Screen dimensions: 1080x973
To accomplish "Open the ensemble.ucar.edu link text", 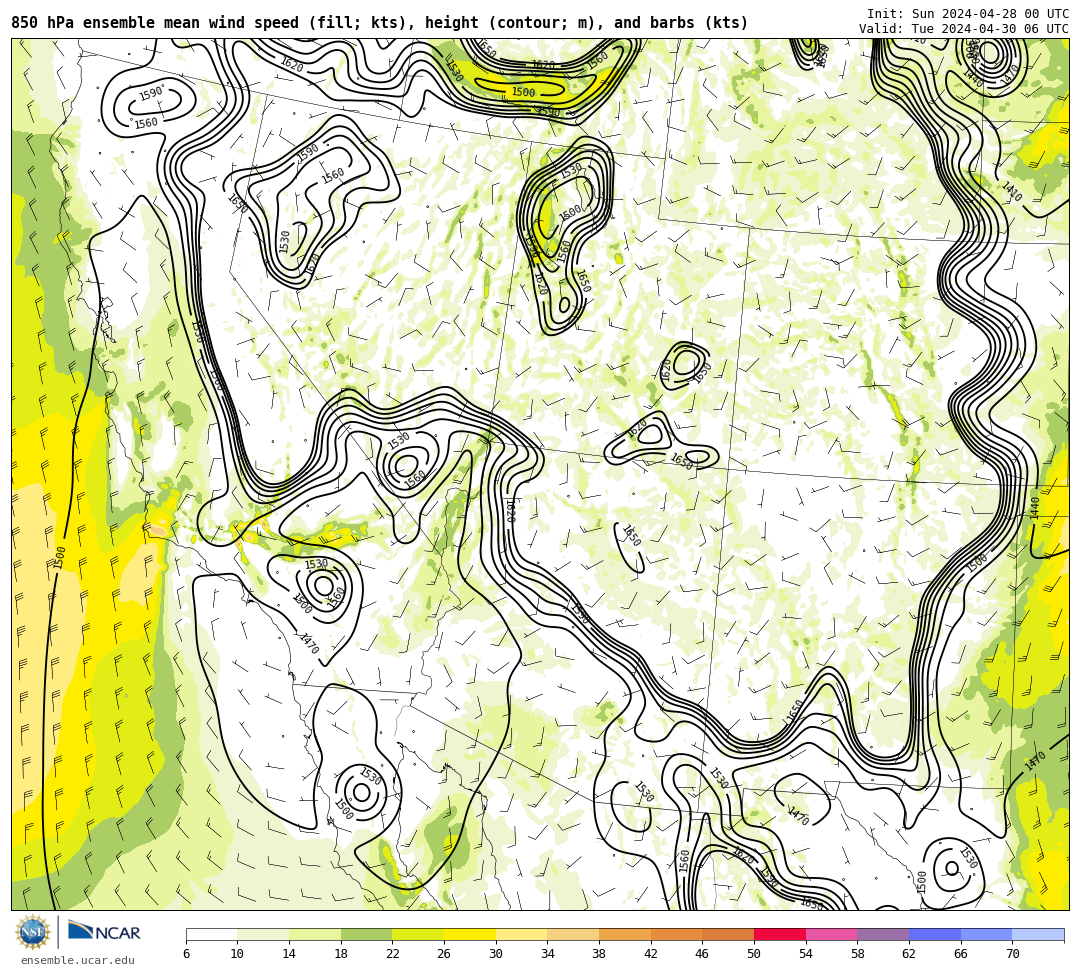I will click(78, 960).
